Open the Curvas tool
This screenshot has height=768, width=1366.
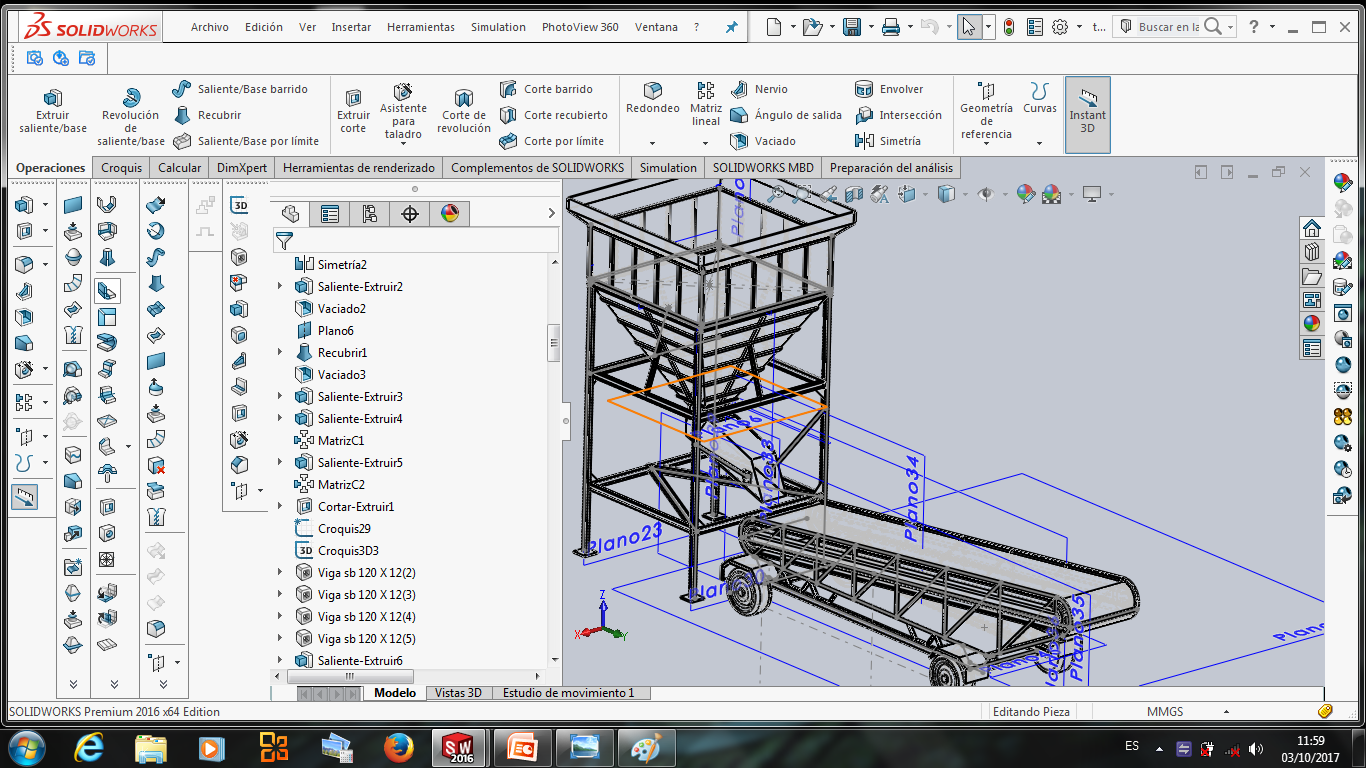click(x=1040, y=98)
